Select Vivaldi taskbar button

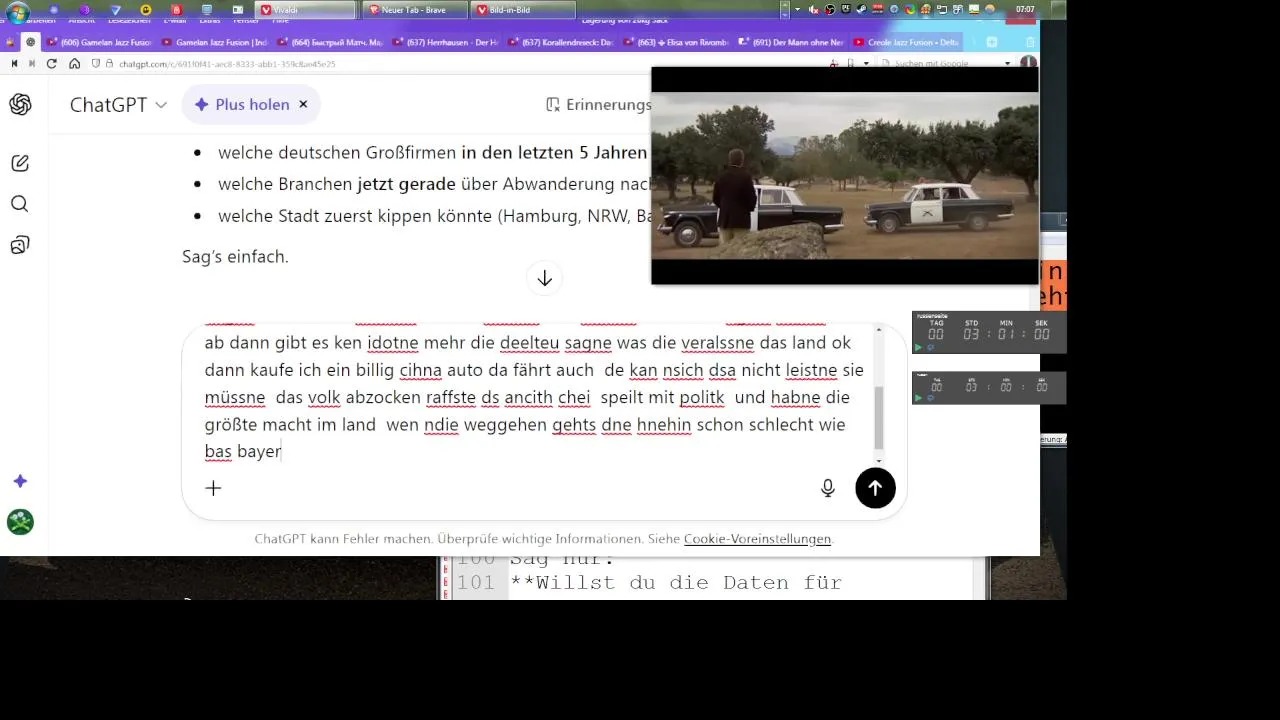coord(306,9)
